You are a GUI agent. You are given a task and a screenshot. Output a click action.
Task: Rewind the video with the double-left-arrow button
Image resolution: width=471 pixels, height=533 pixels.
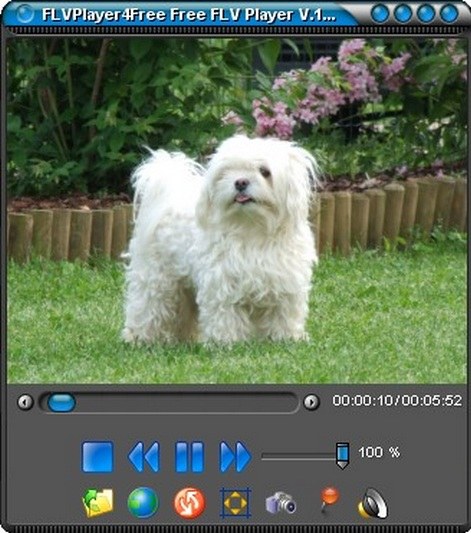click(x=143, y=457)
